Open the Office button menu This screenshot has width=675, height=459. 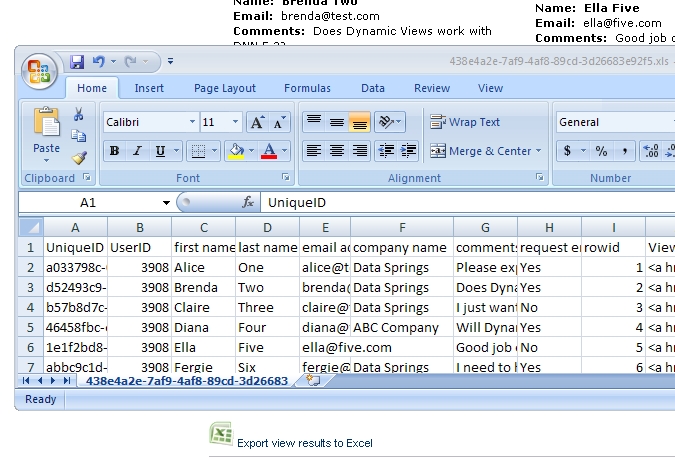pos(39,71)
